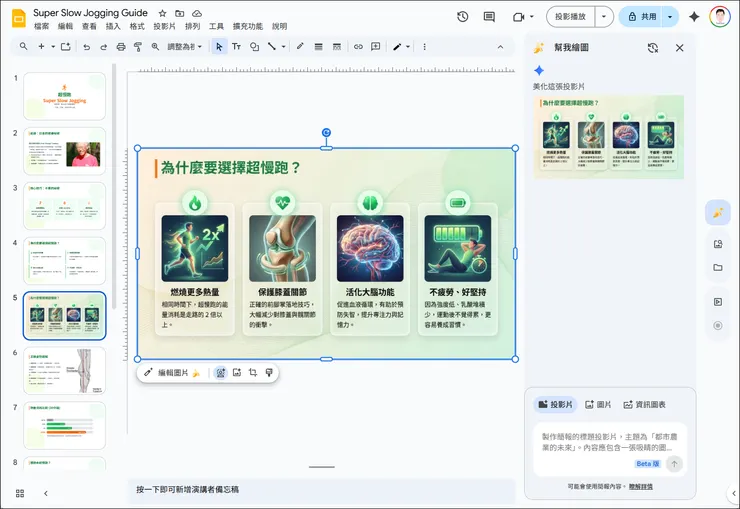Click the zoom tool icon
Viewport: 740px width, 509px height.
155,46
